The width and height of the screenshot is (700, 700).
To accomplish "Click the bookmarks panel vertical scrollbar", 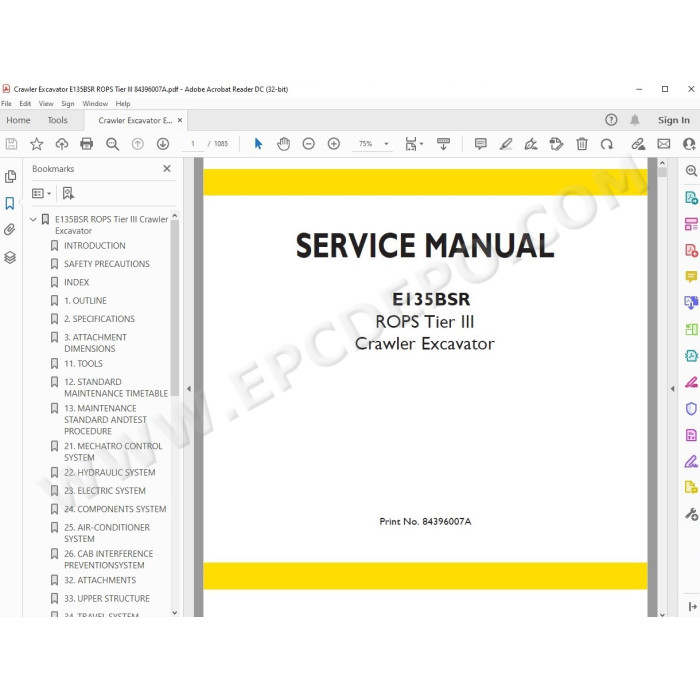I will click(x=175, y=308).
